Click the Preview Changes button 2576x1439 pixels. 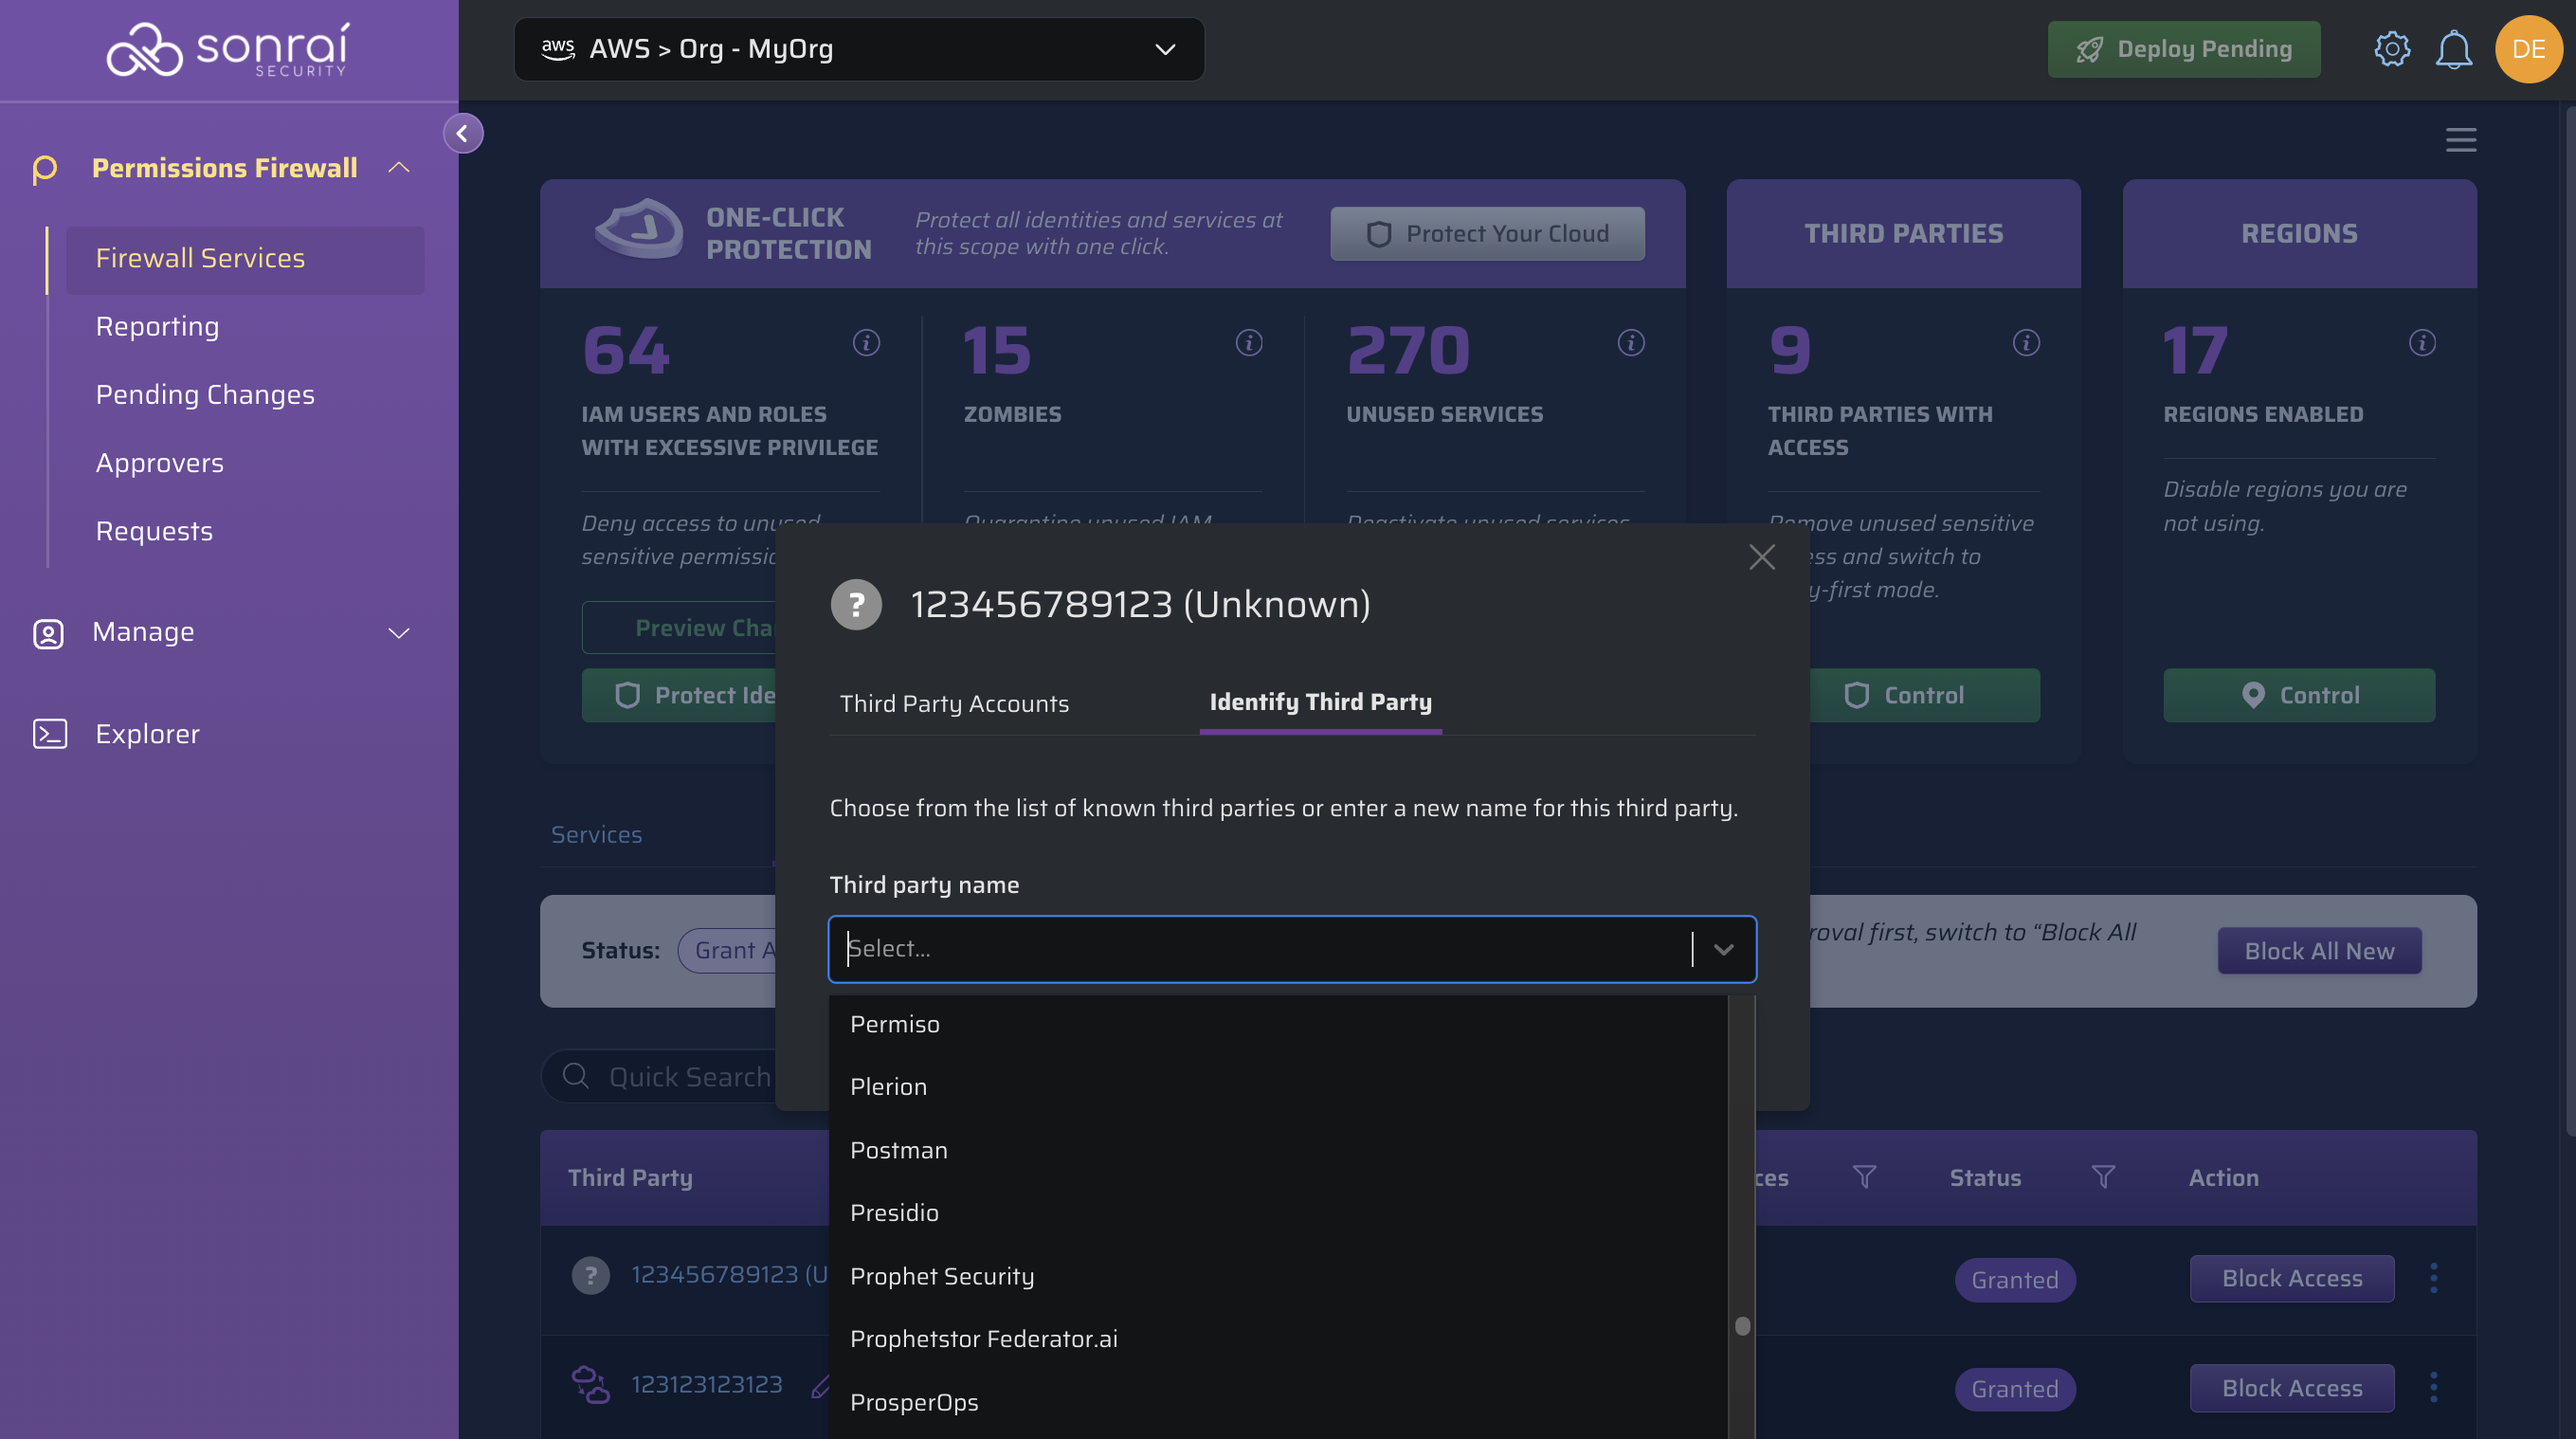coord(679,627)
